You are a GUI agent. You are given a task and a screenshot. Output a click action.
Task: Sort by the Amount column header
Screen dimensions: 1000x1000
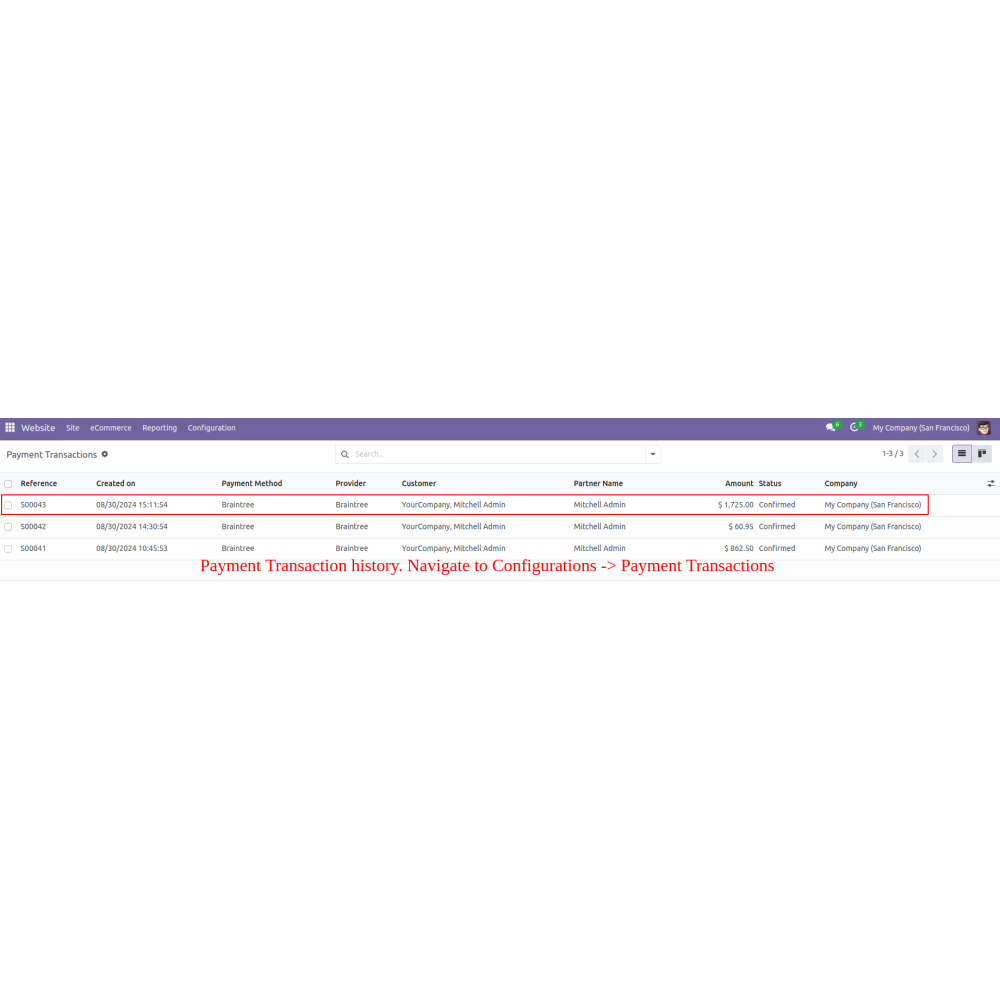[x=739, y=484]
